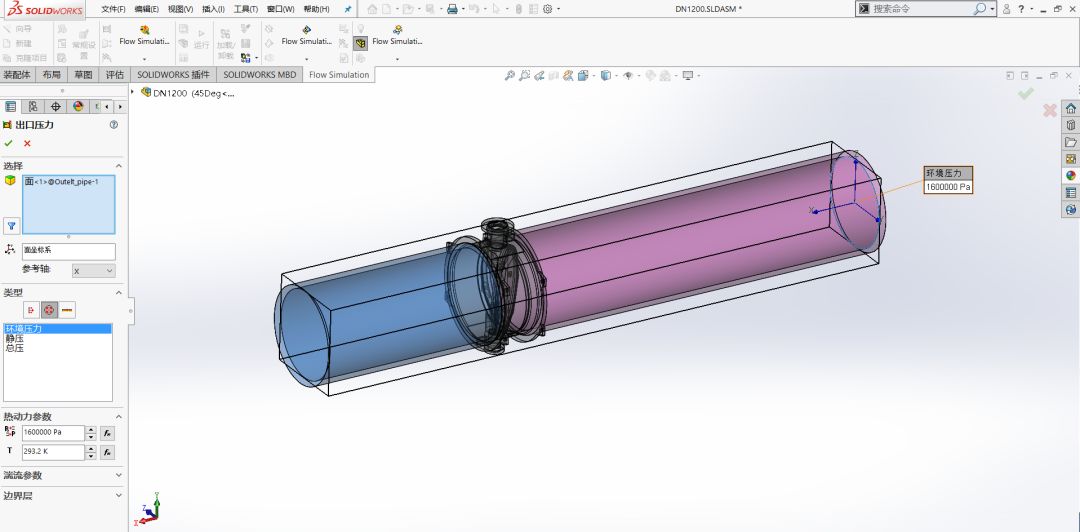Open the help question mark menu
This screenshot has width=1080, height=532.
(1021, 9)
